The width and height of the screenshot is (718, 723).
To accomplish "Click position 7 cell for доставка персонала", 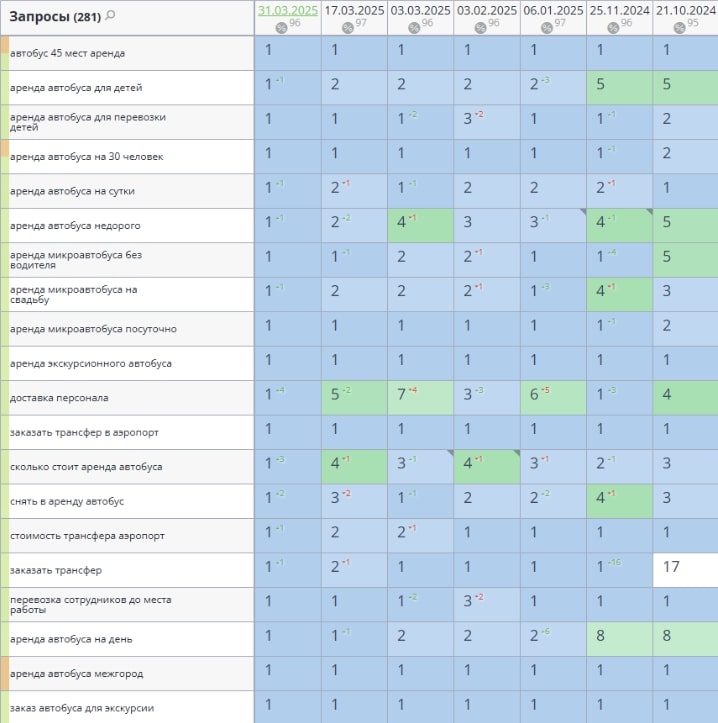I will [x=420, y=397].
